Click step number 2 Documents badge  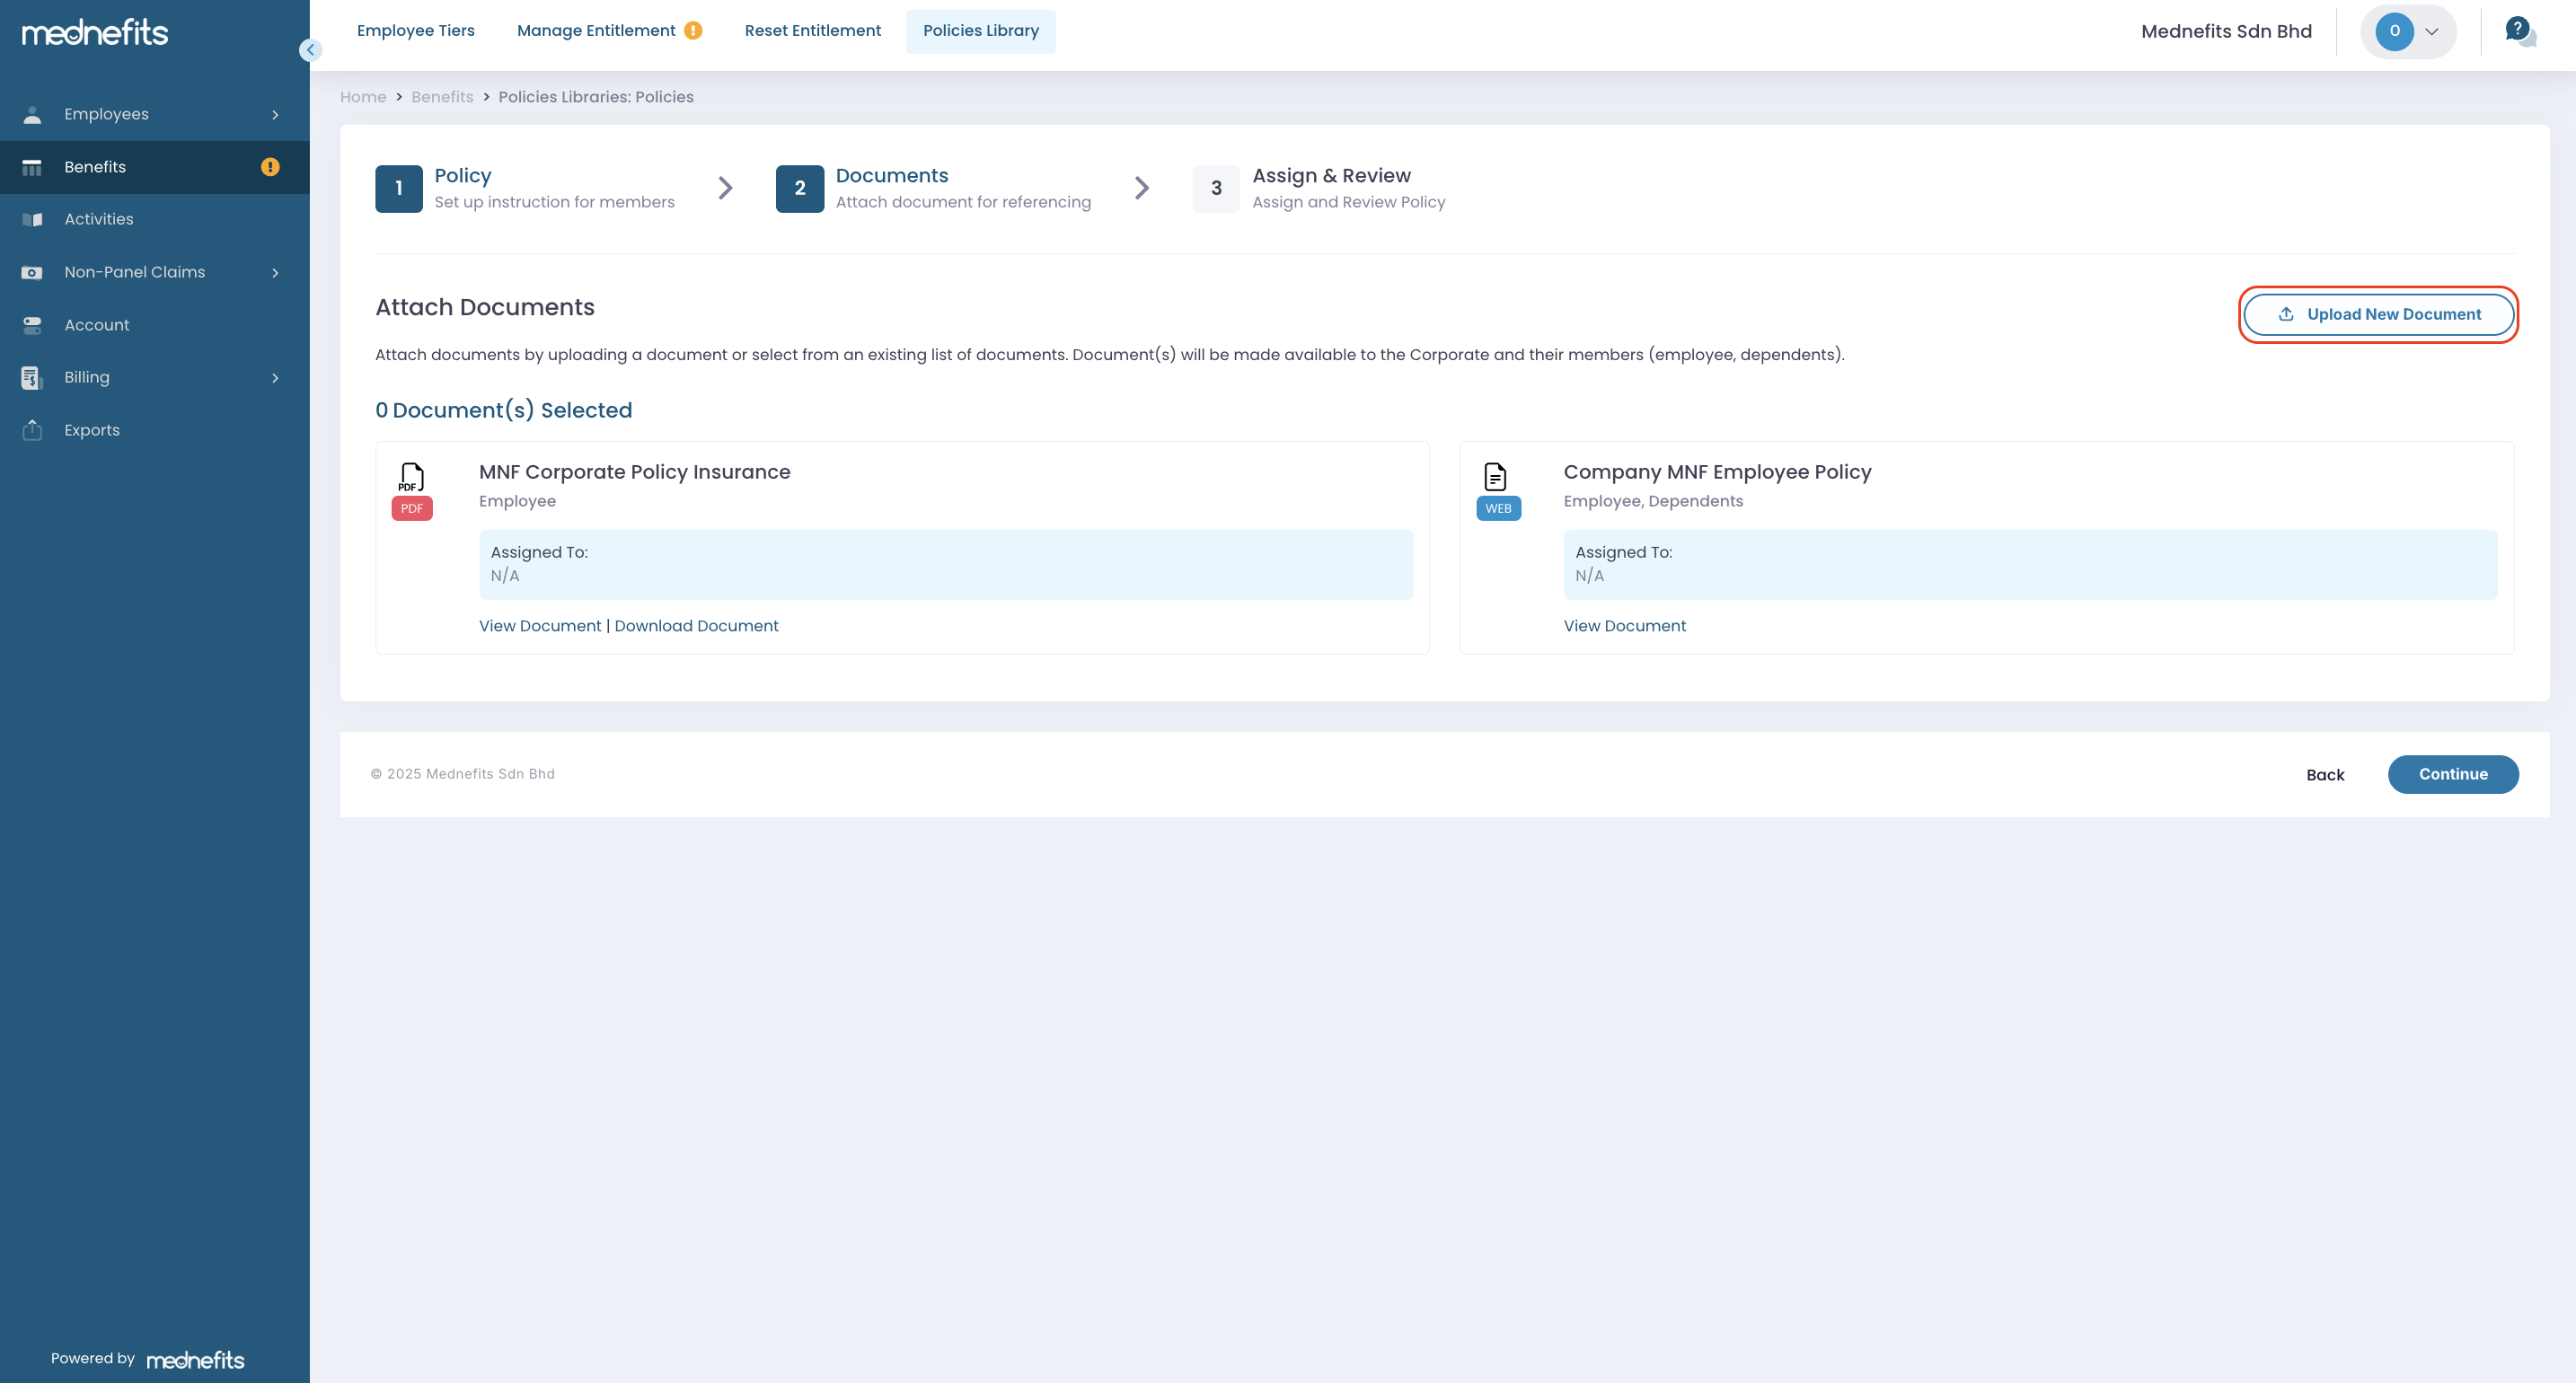click(x=800, y=188)
